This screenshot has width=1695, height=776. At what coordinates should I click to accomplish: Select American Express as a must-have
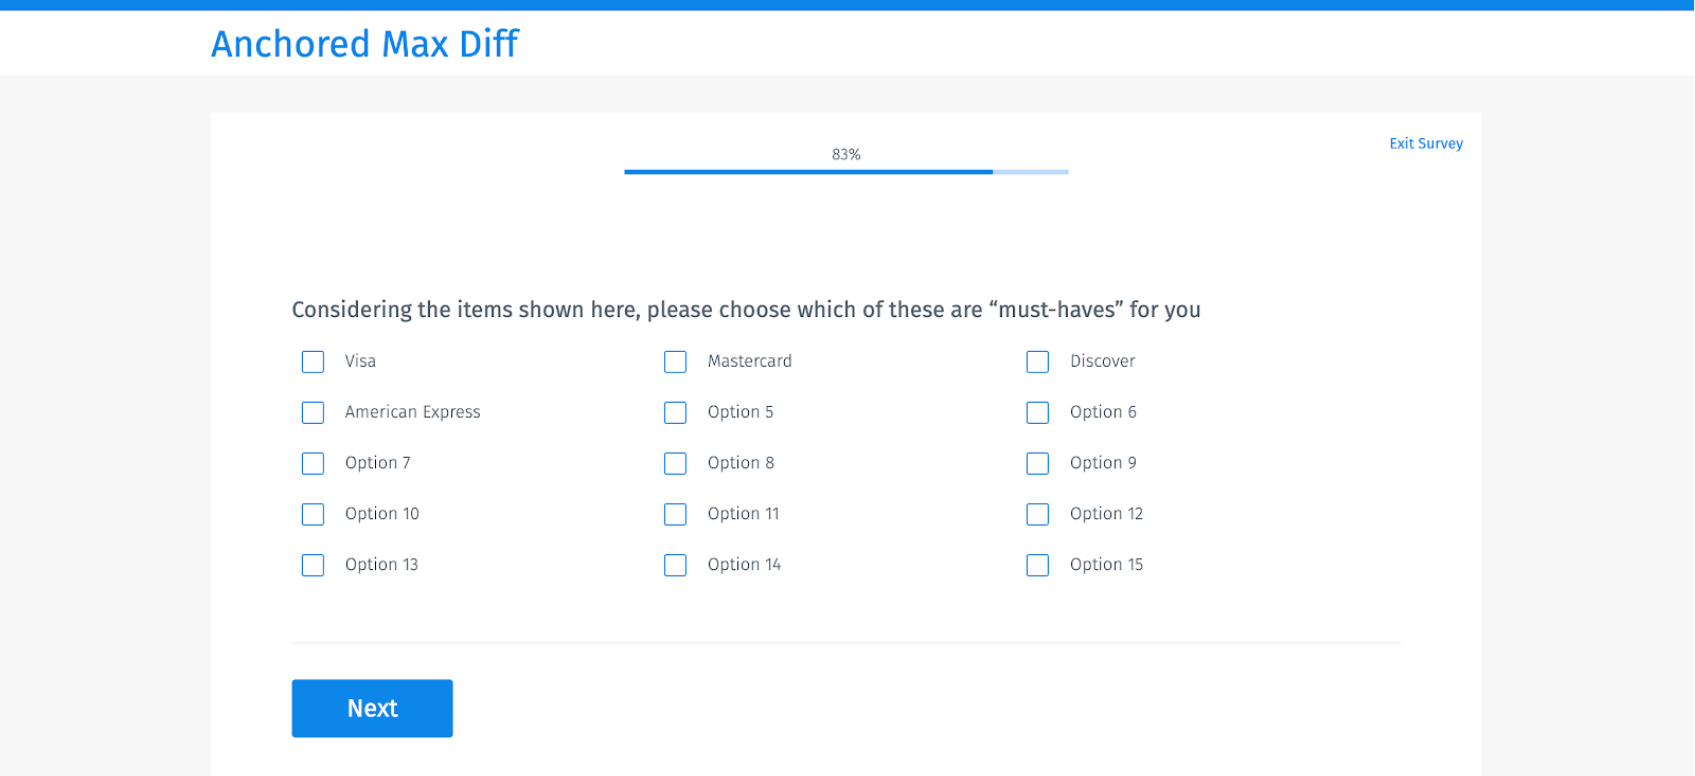click(x=313, y=412)
